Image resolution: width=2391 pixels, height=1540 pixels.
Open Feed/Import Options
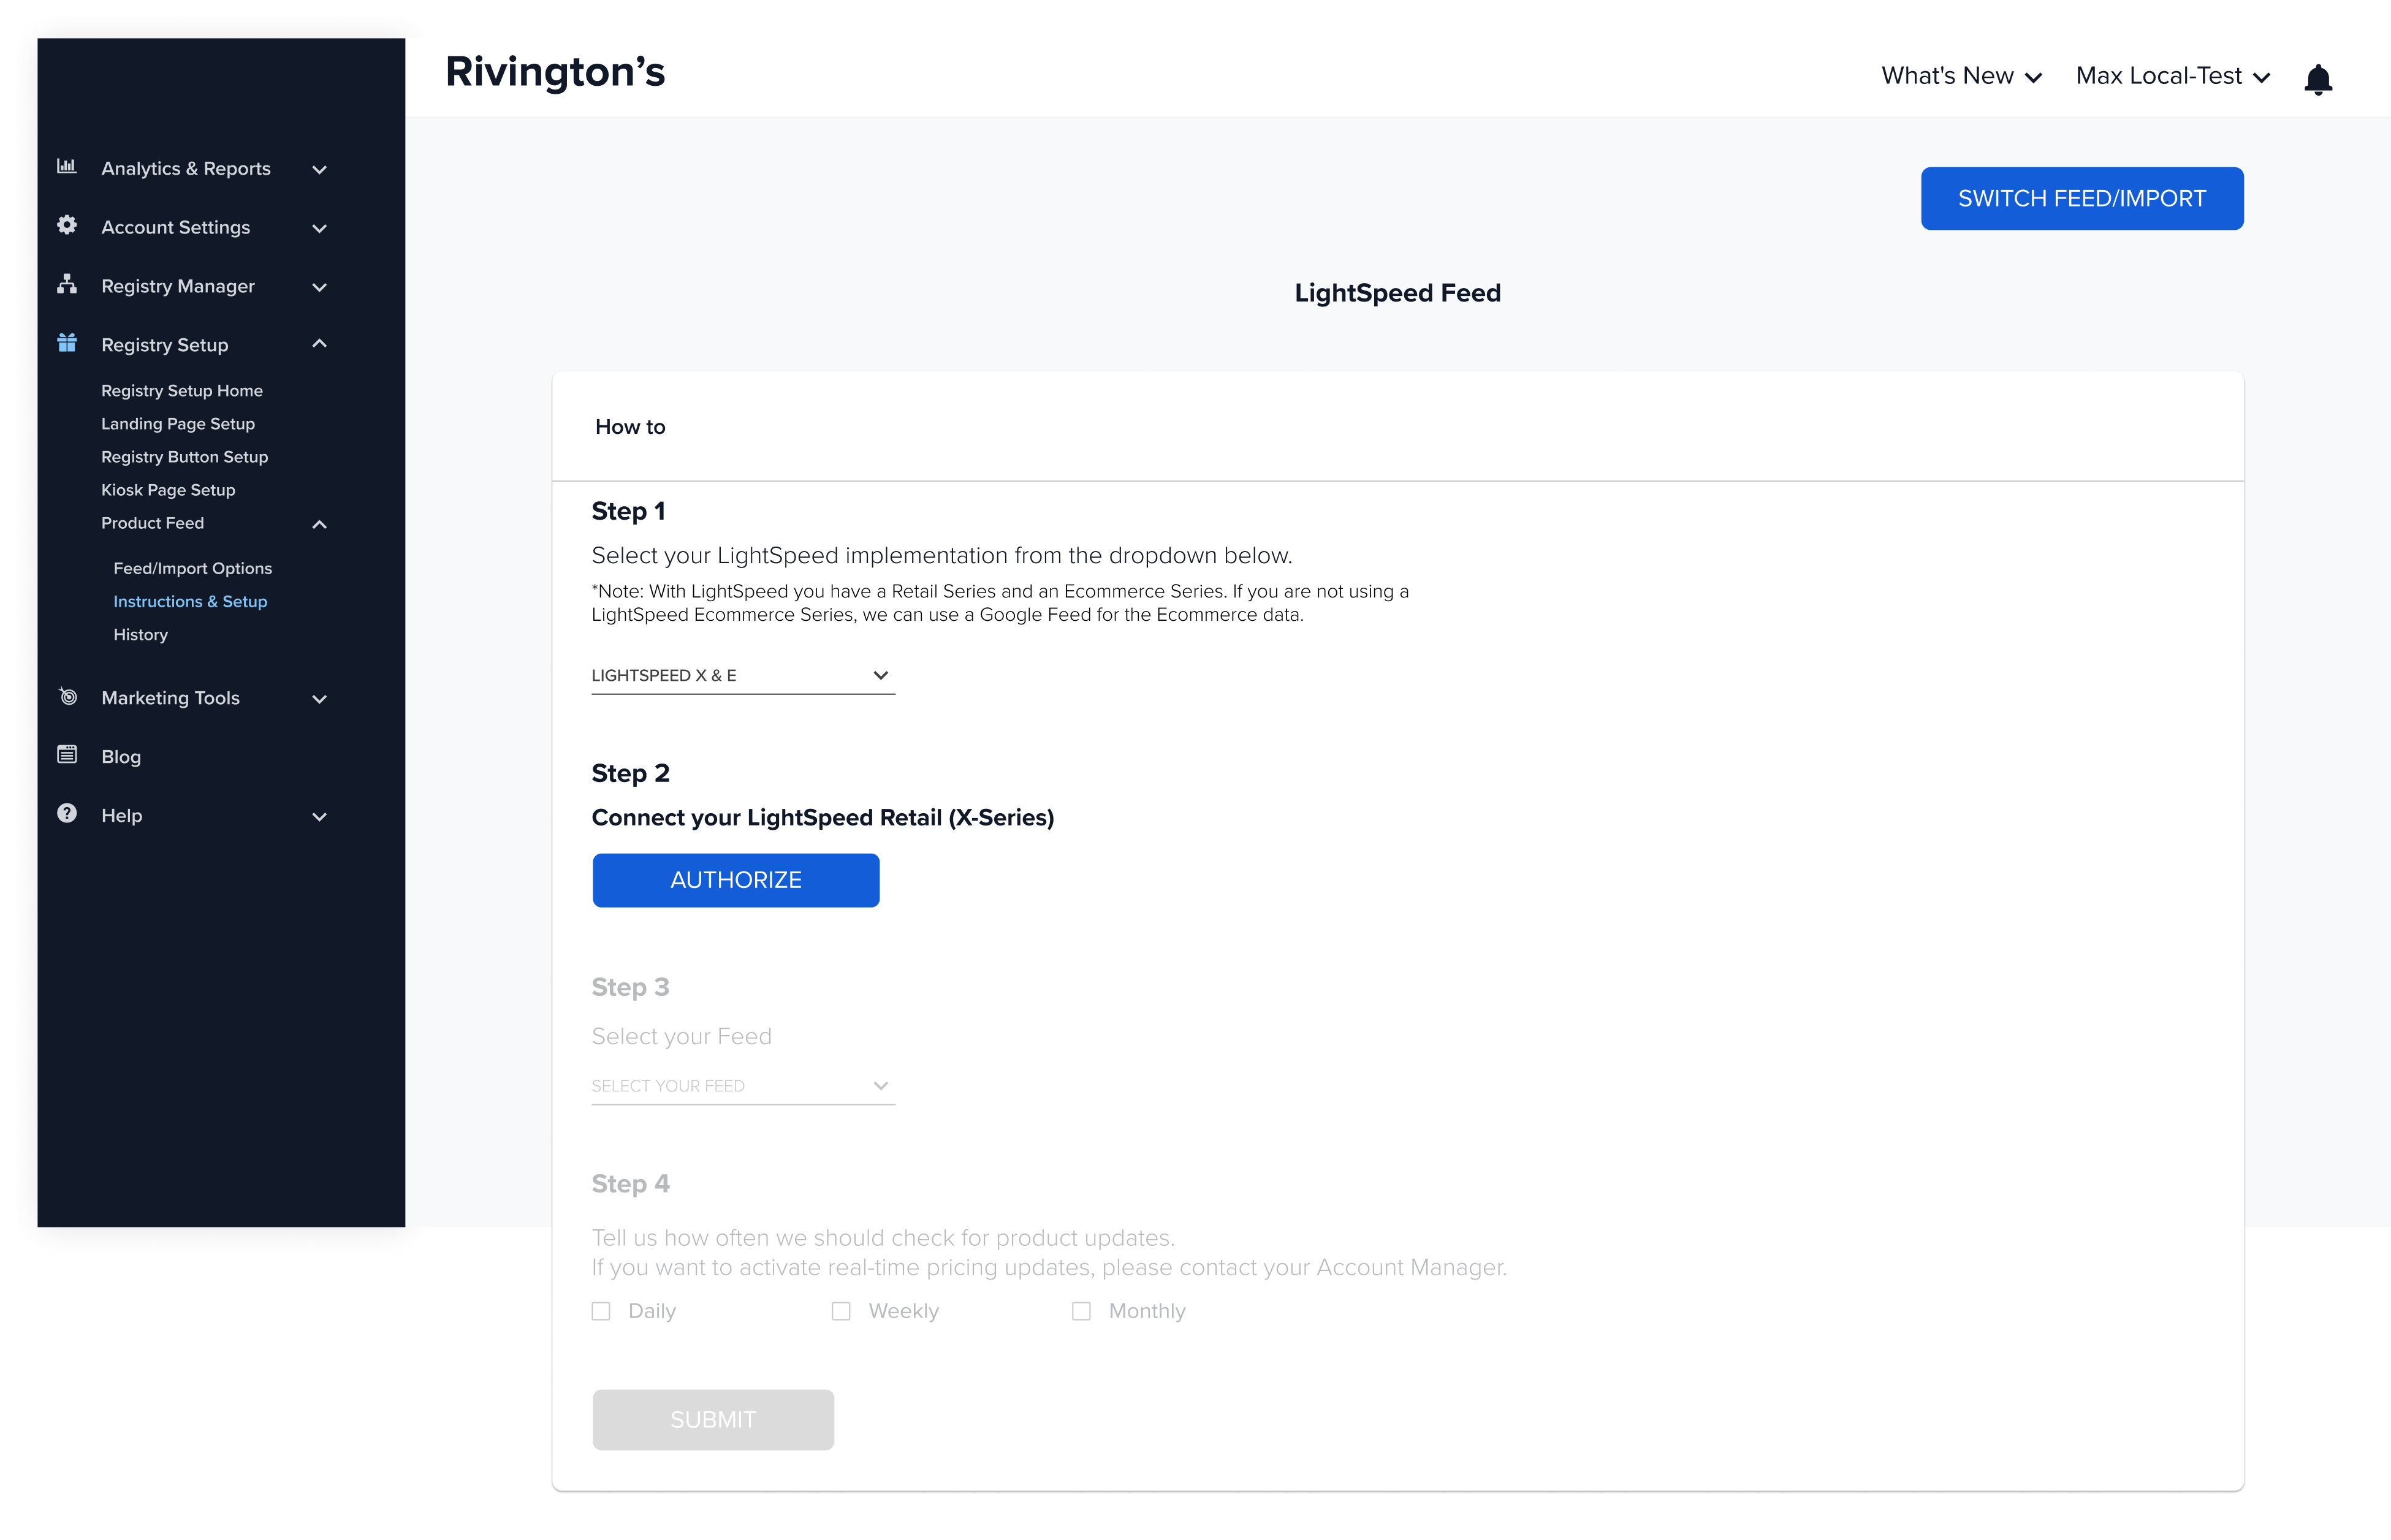[193, 568]
